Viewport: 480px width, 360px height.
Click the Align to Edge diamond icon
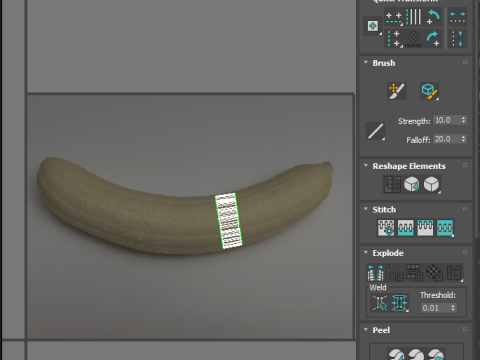pyautogui.click(x=413, y=38)
